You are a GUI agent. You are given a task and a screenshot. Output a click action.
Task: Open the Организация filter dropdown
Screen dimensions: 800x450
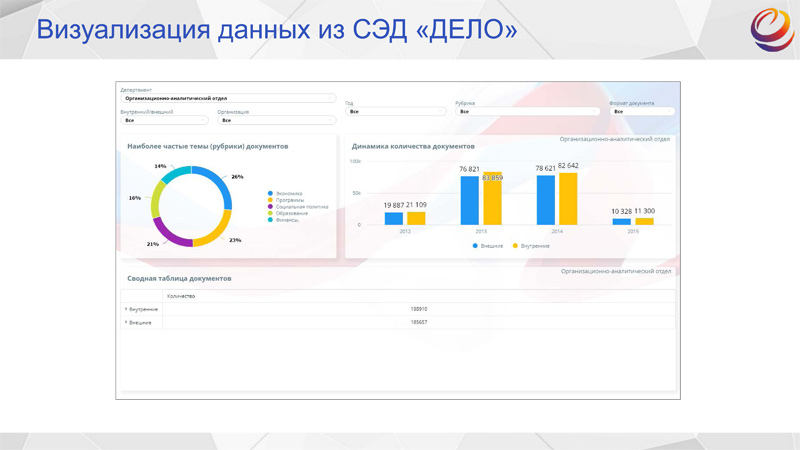point(277,120)
